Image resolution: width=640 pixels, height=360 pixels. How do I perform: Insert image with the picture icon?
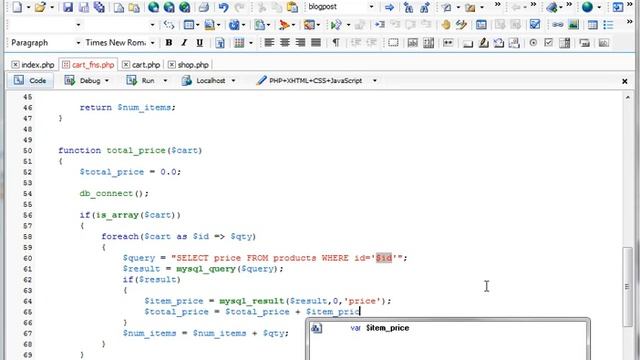click(573, 25)
